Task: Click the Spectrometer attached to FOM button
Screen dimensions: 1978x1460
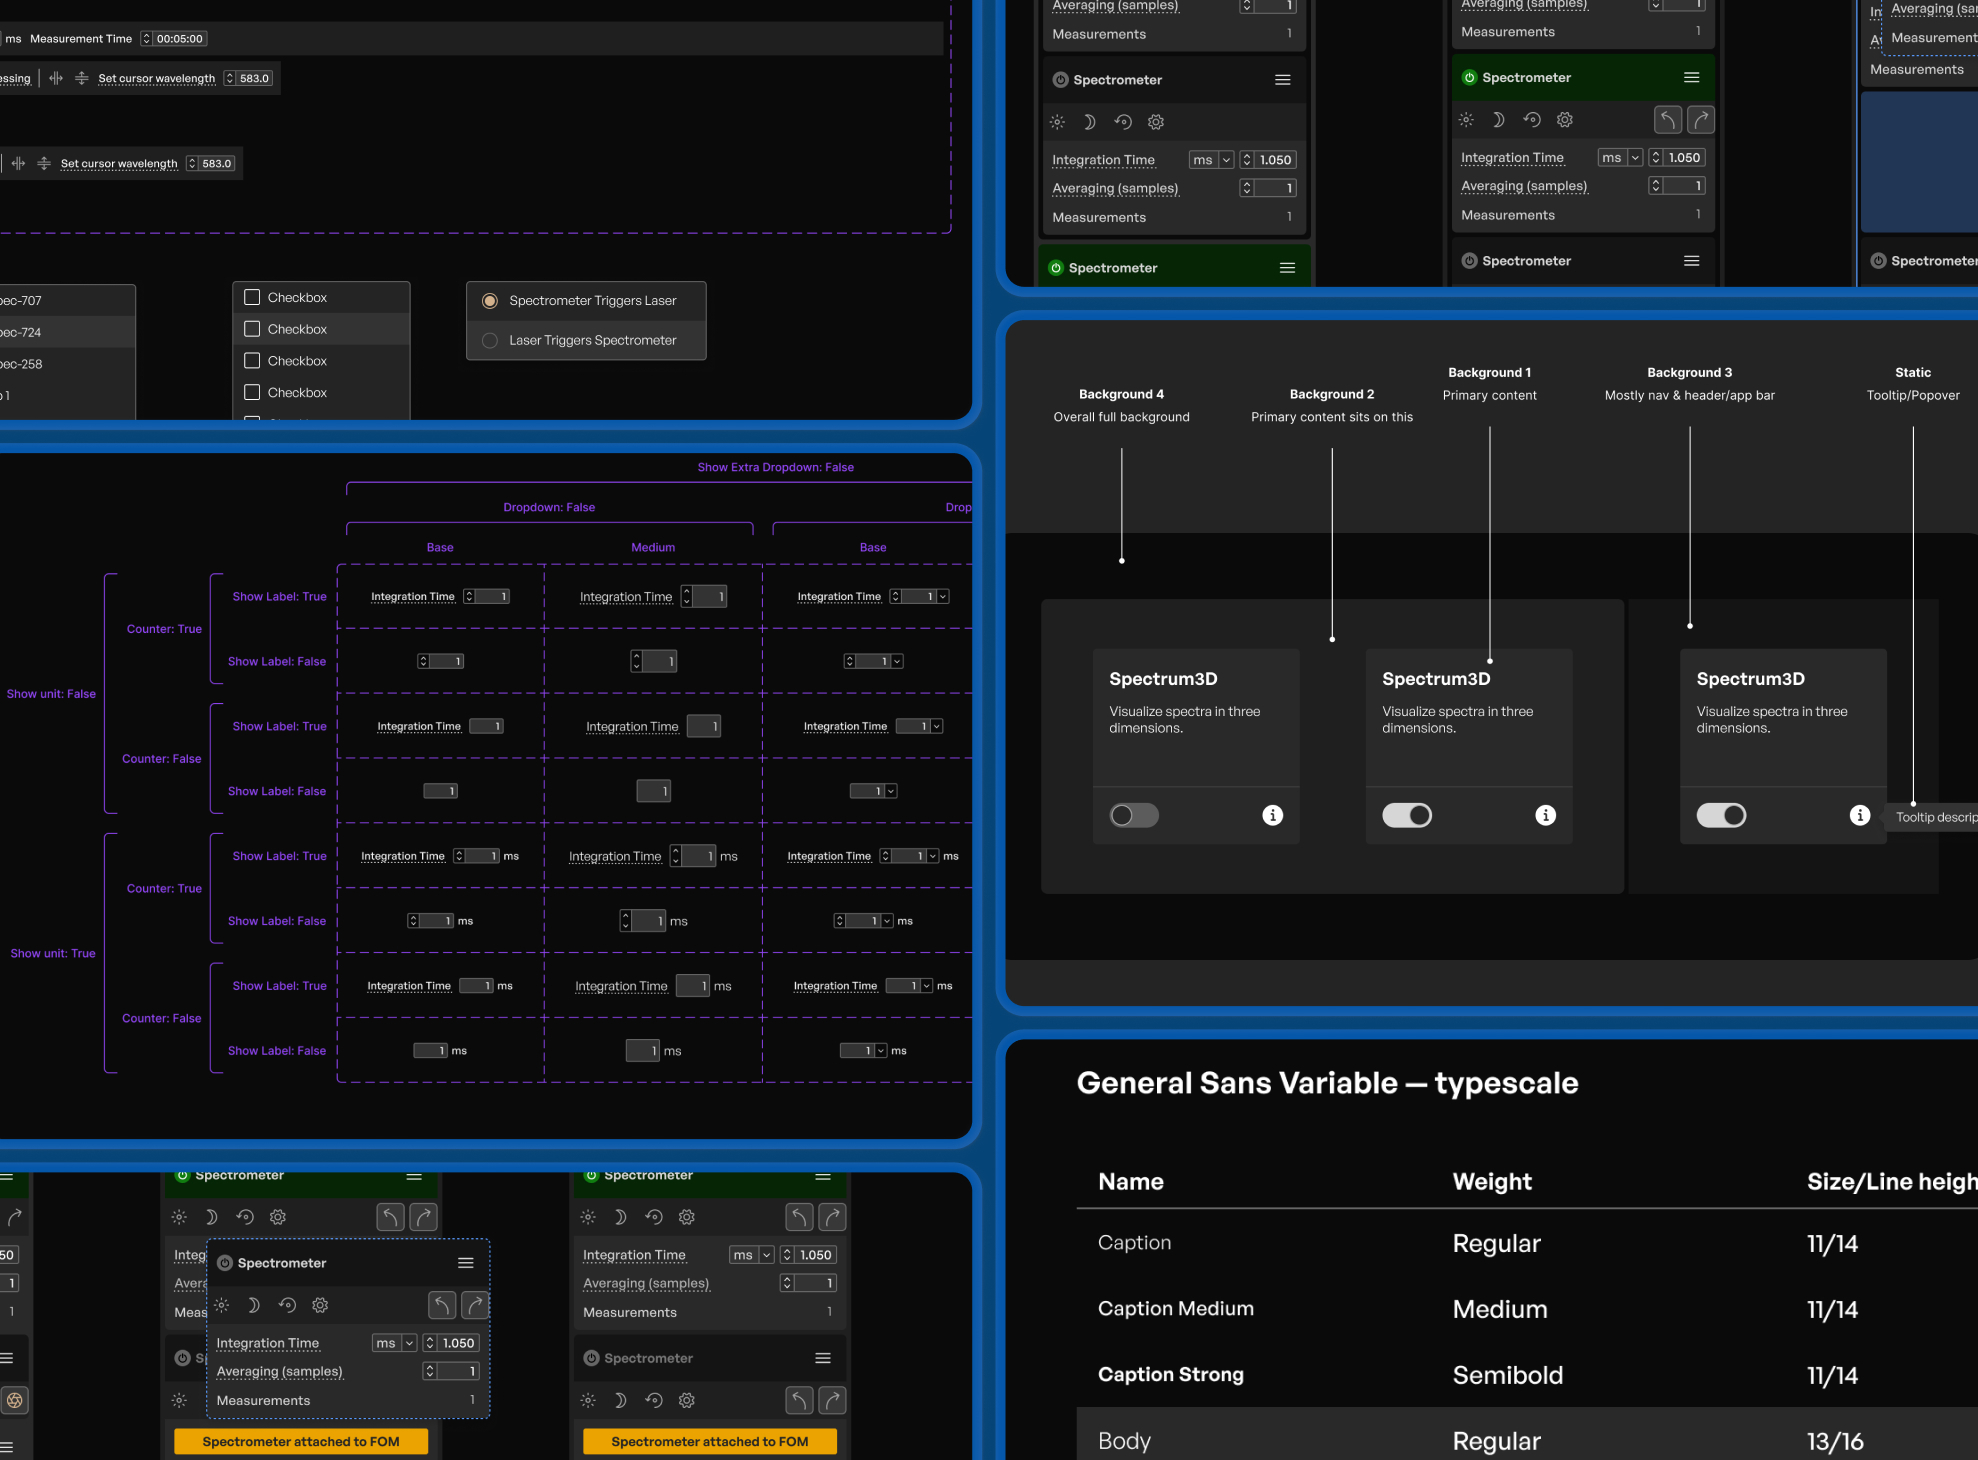Action: pos(300,1441)
